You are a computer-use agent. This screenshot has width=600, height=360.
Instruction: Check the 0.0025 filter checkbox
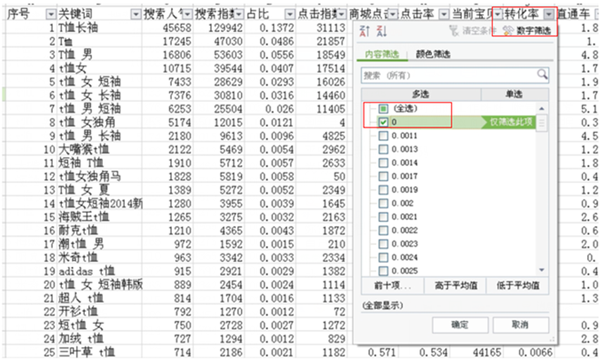383,271
